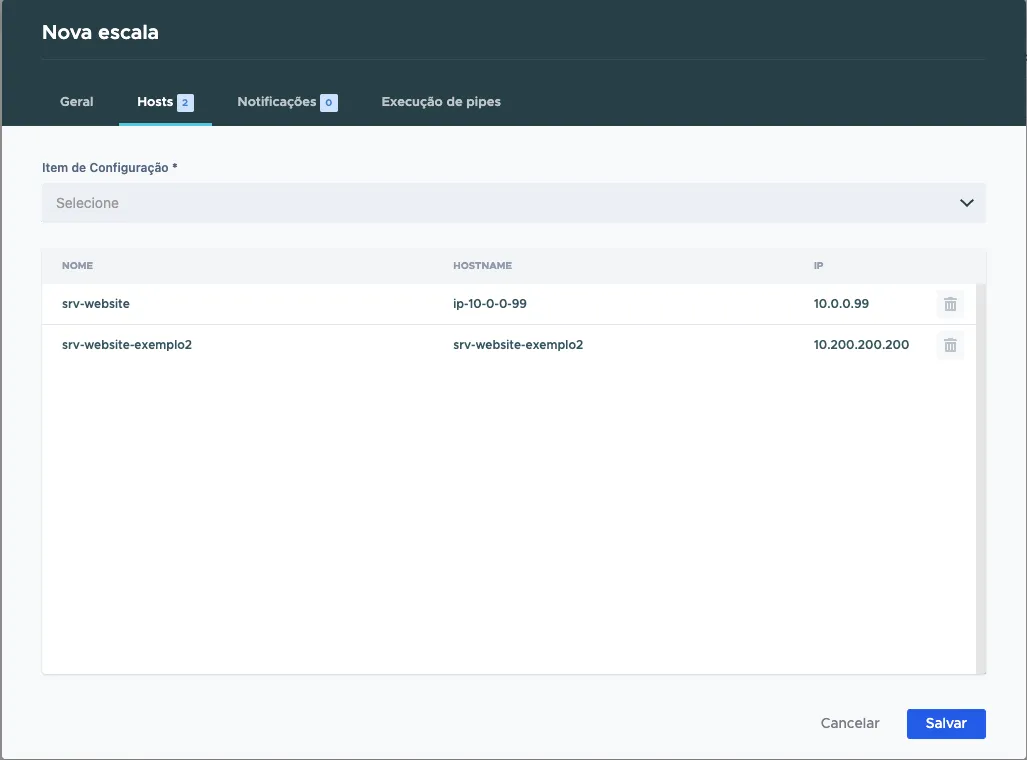The width and height of the screenshot is (1027, 760).
Task: Click IP address 10.200.200.200
Action: coord(861,345)
